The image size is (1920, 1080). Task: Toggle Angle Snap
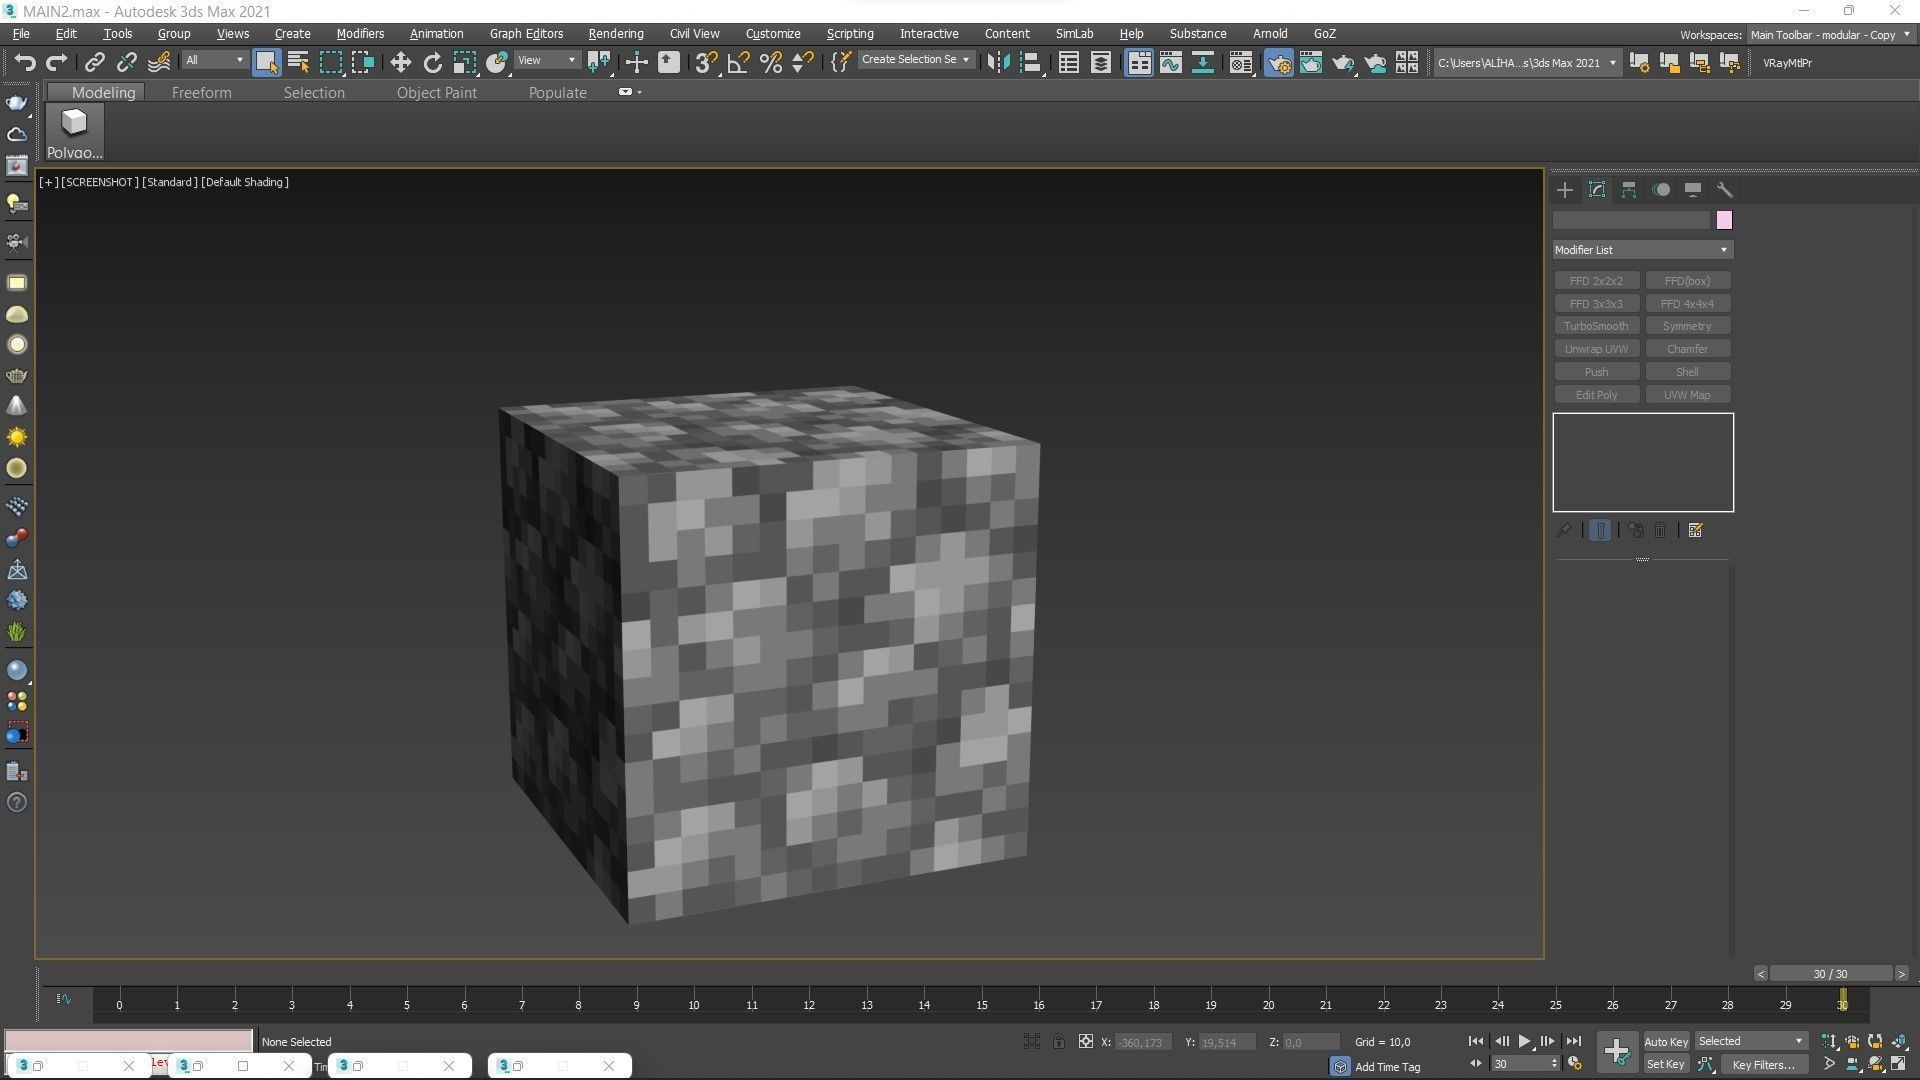(x=738, y=62)
